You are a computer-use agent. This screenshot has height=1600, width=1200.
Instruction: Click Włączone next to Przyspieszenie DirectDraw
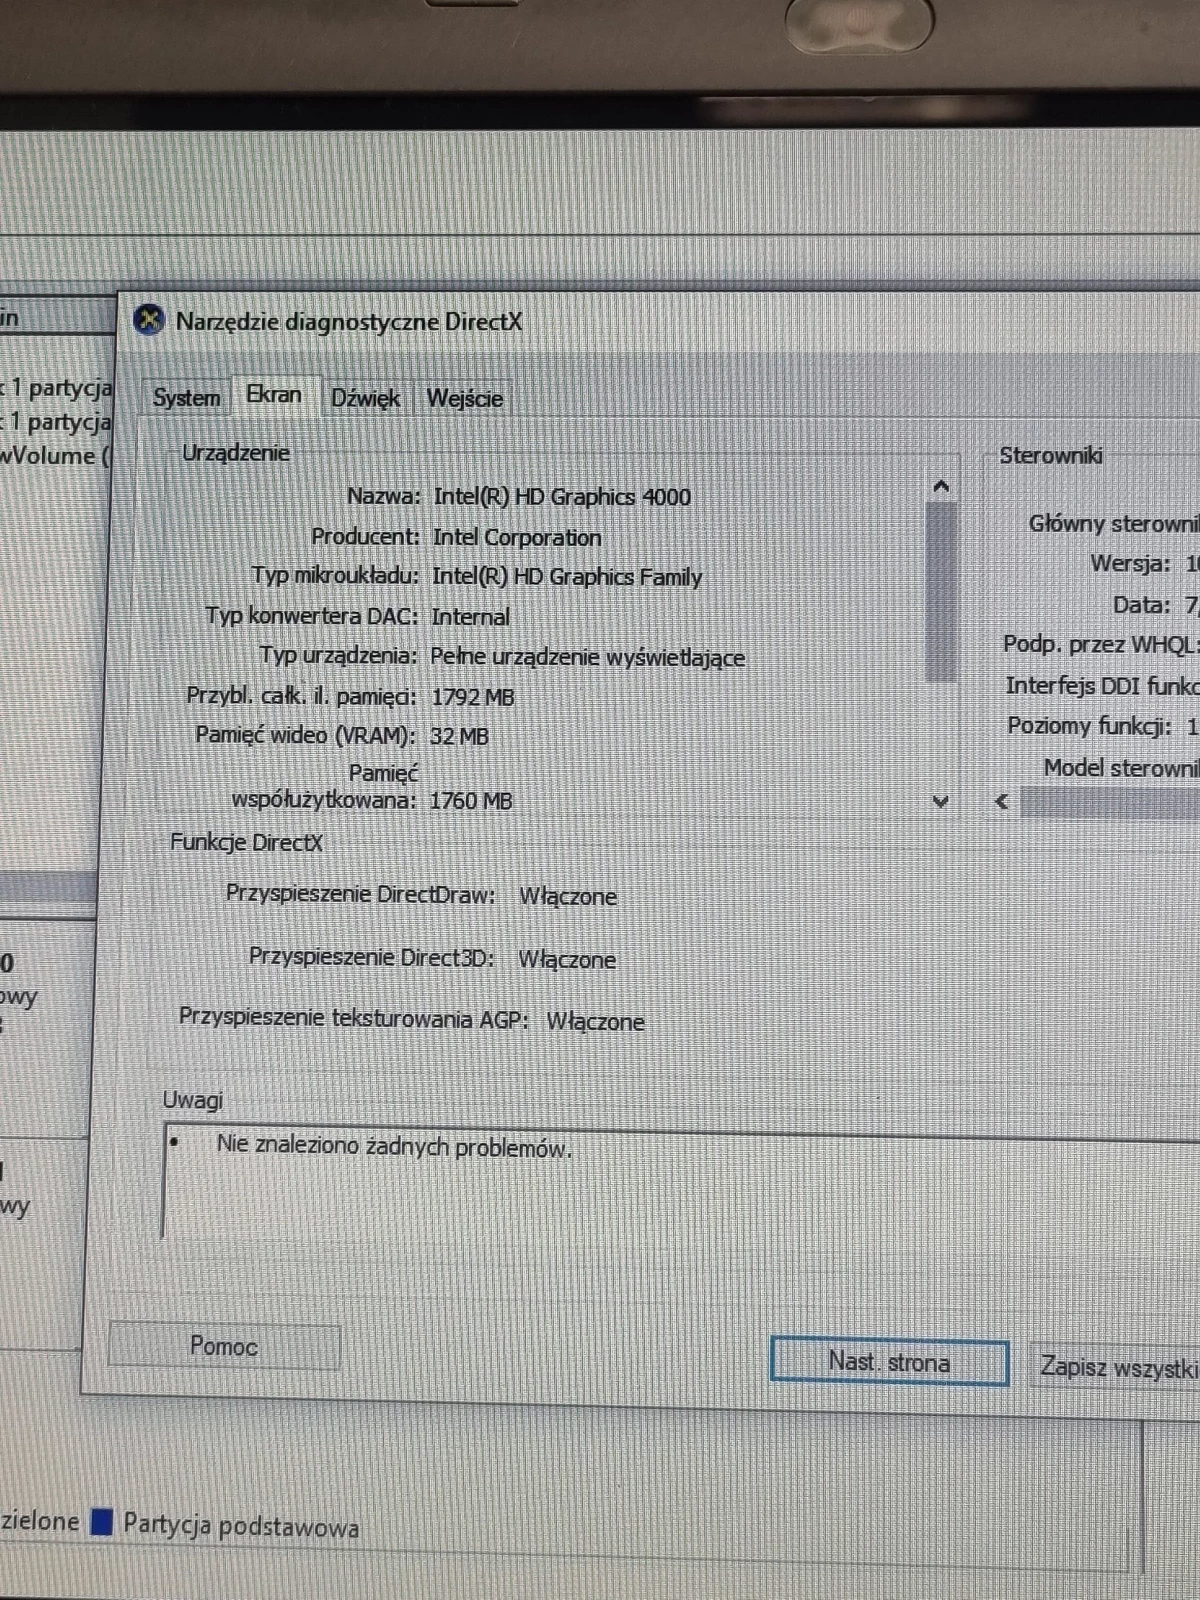[567, 896]
